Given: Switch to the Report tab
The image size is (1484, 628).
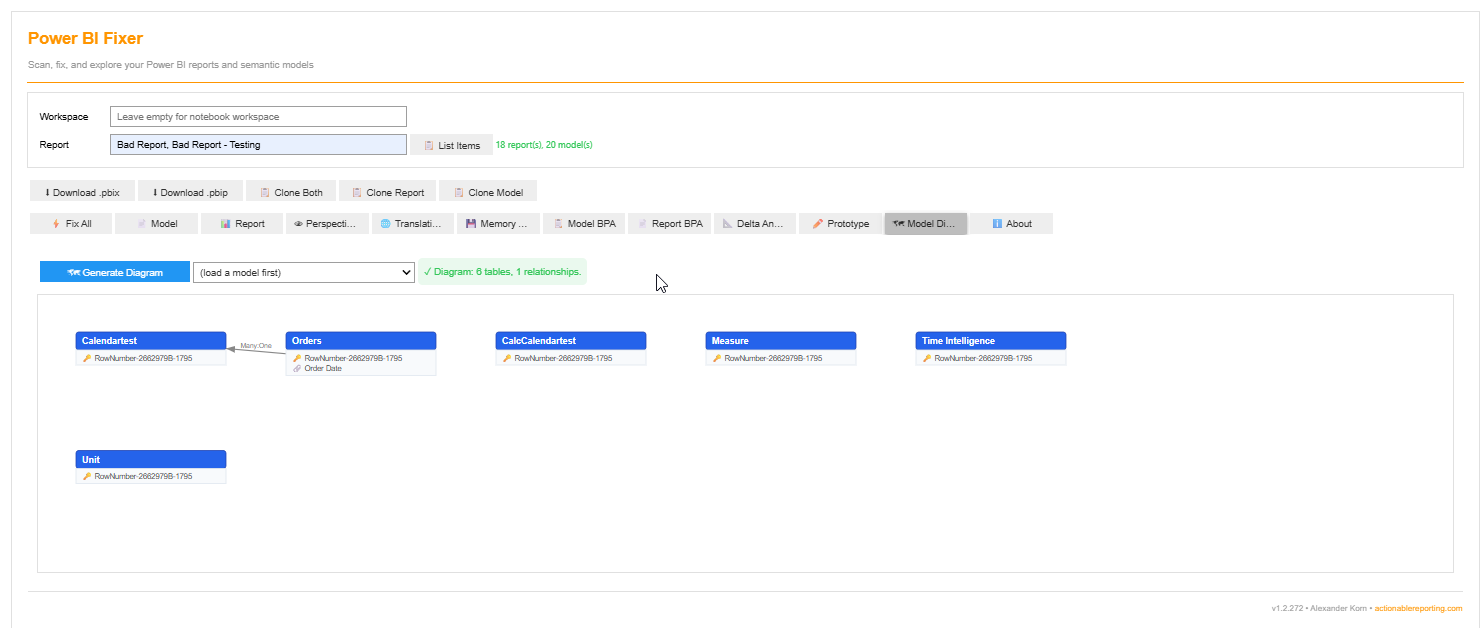Looking at the screenshot, I should [242, 224].
